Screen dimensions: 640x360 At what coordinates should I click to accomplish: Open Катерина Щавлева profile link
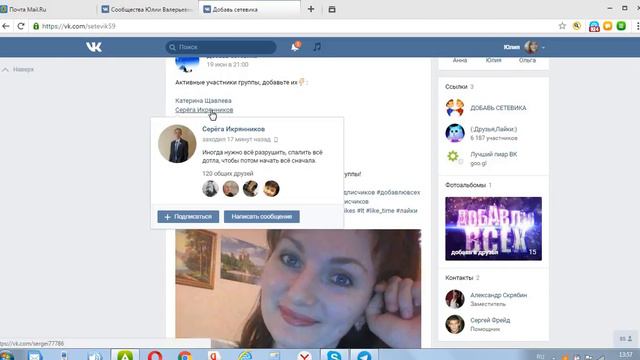click(203, 100)
